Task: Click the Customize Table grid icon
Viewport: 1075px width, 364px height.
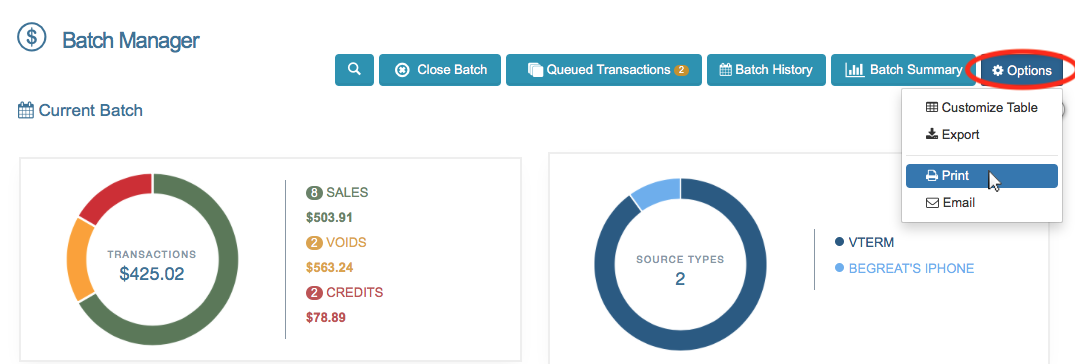Action: (932, 108)
